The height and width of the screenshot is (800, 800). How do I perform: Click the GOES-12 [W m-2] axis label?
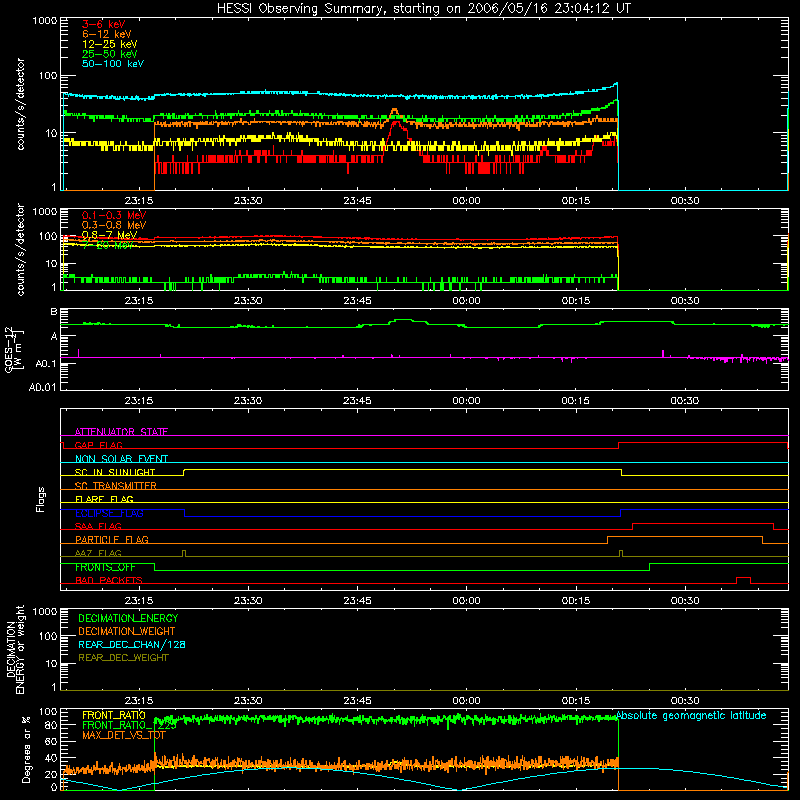pyautogui.click(x=14, y=349)
